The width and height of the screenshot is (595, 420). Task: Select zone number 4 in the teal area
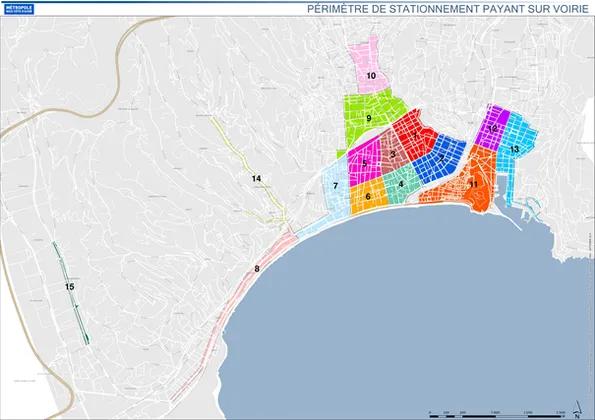(401, 184)
